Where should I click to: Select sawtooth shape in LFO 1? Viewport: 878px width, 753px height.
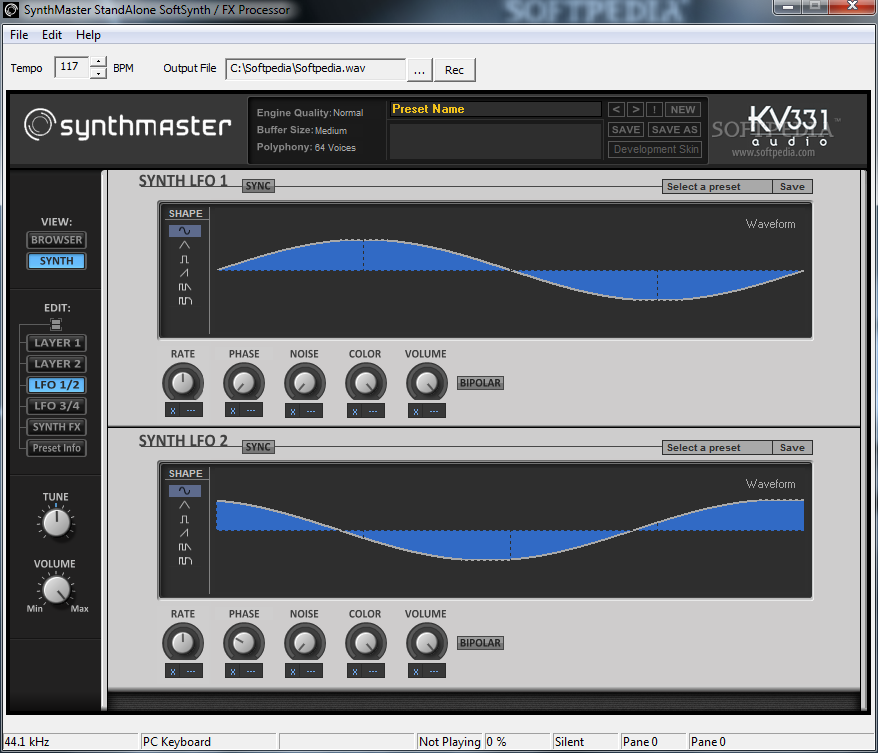185,273
